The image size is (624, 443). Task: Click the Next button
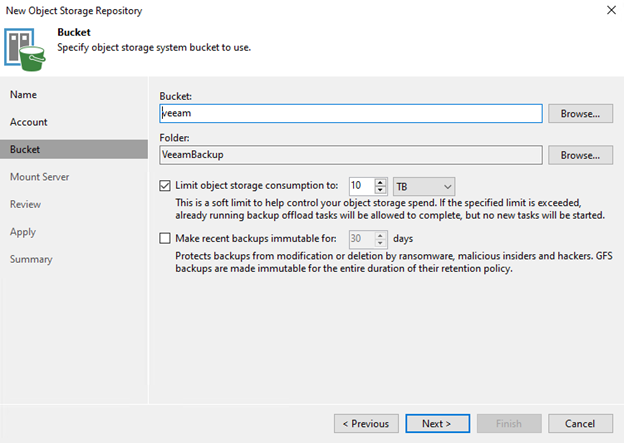coord(436,423)
